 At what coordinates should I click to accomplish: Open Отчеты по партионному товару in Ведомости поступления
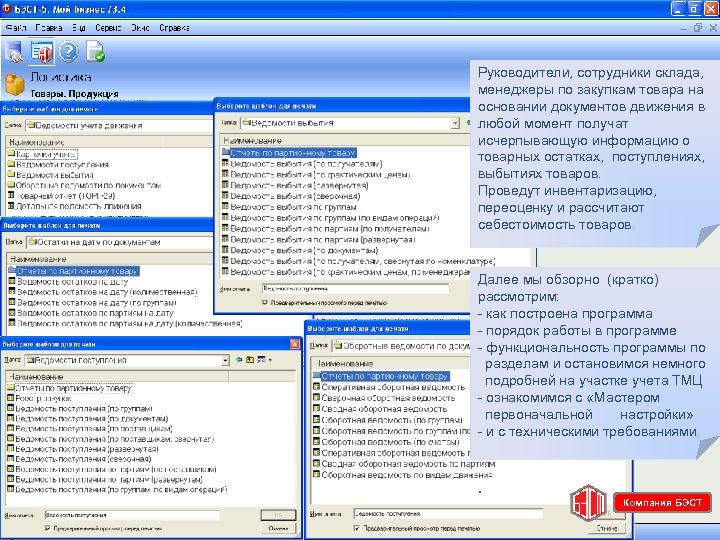click(70, 388)
